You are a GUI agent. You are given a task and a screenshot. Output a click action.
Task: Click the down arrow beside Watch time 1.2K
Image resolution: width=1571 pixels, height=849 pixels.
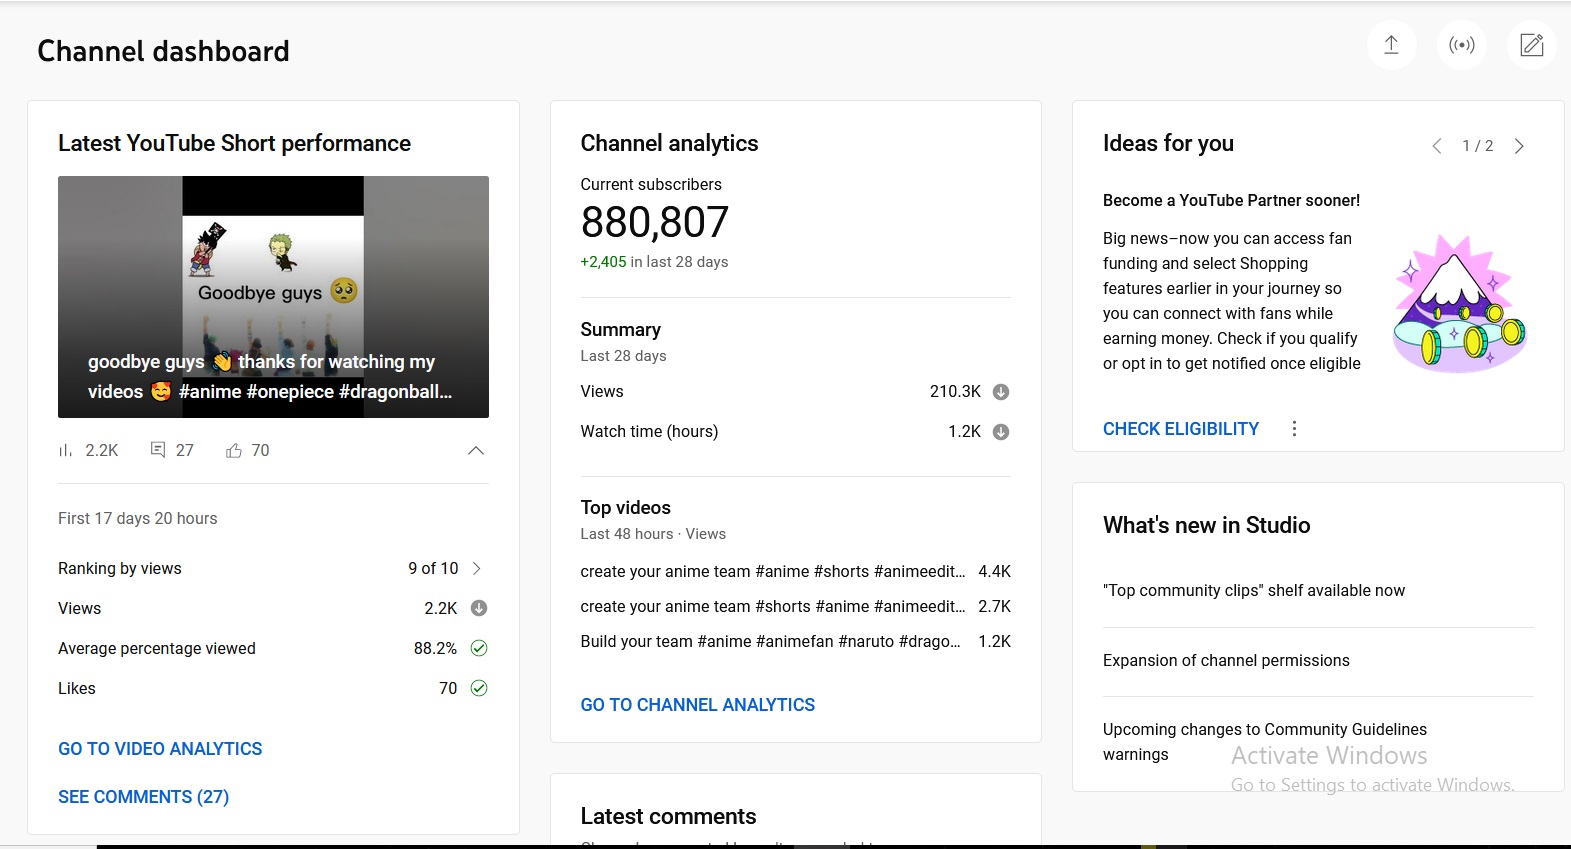point(1001,432)
